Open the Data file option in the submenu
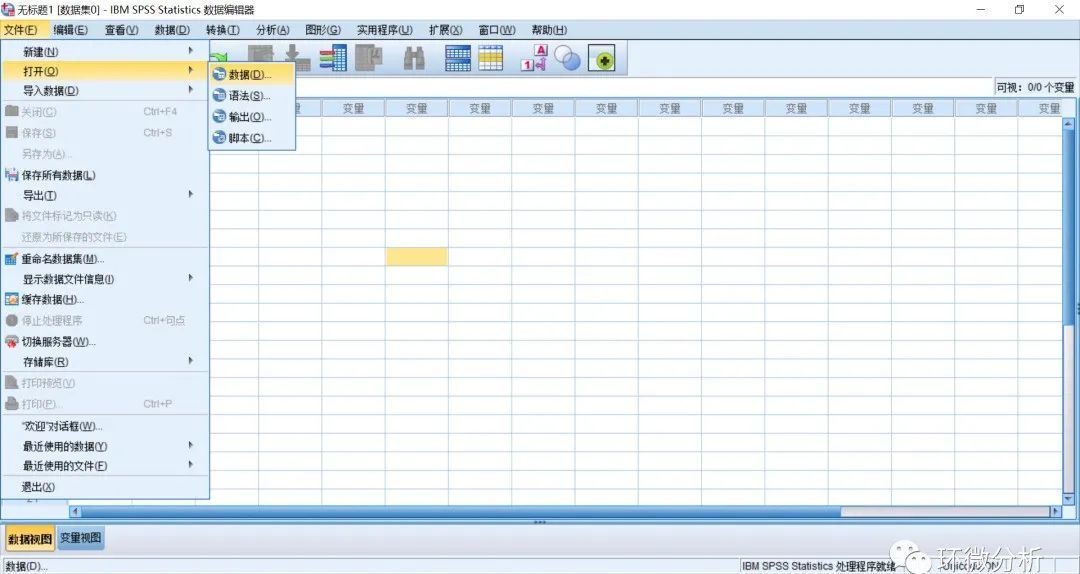The width and height of the screenshot is (1080, 574). pyautogui.click(x=252, y=74)
